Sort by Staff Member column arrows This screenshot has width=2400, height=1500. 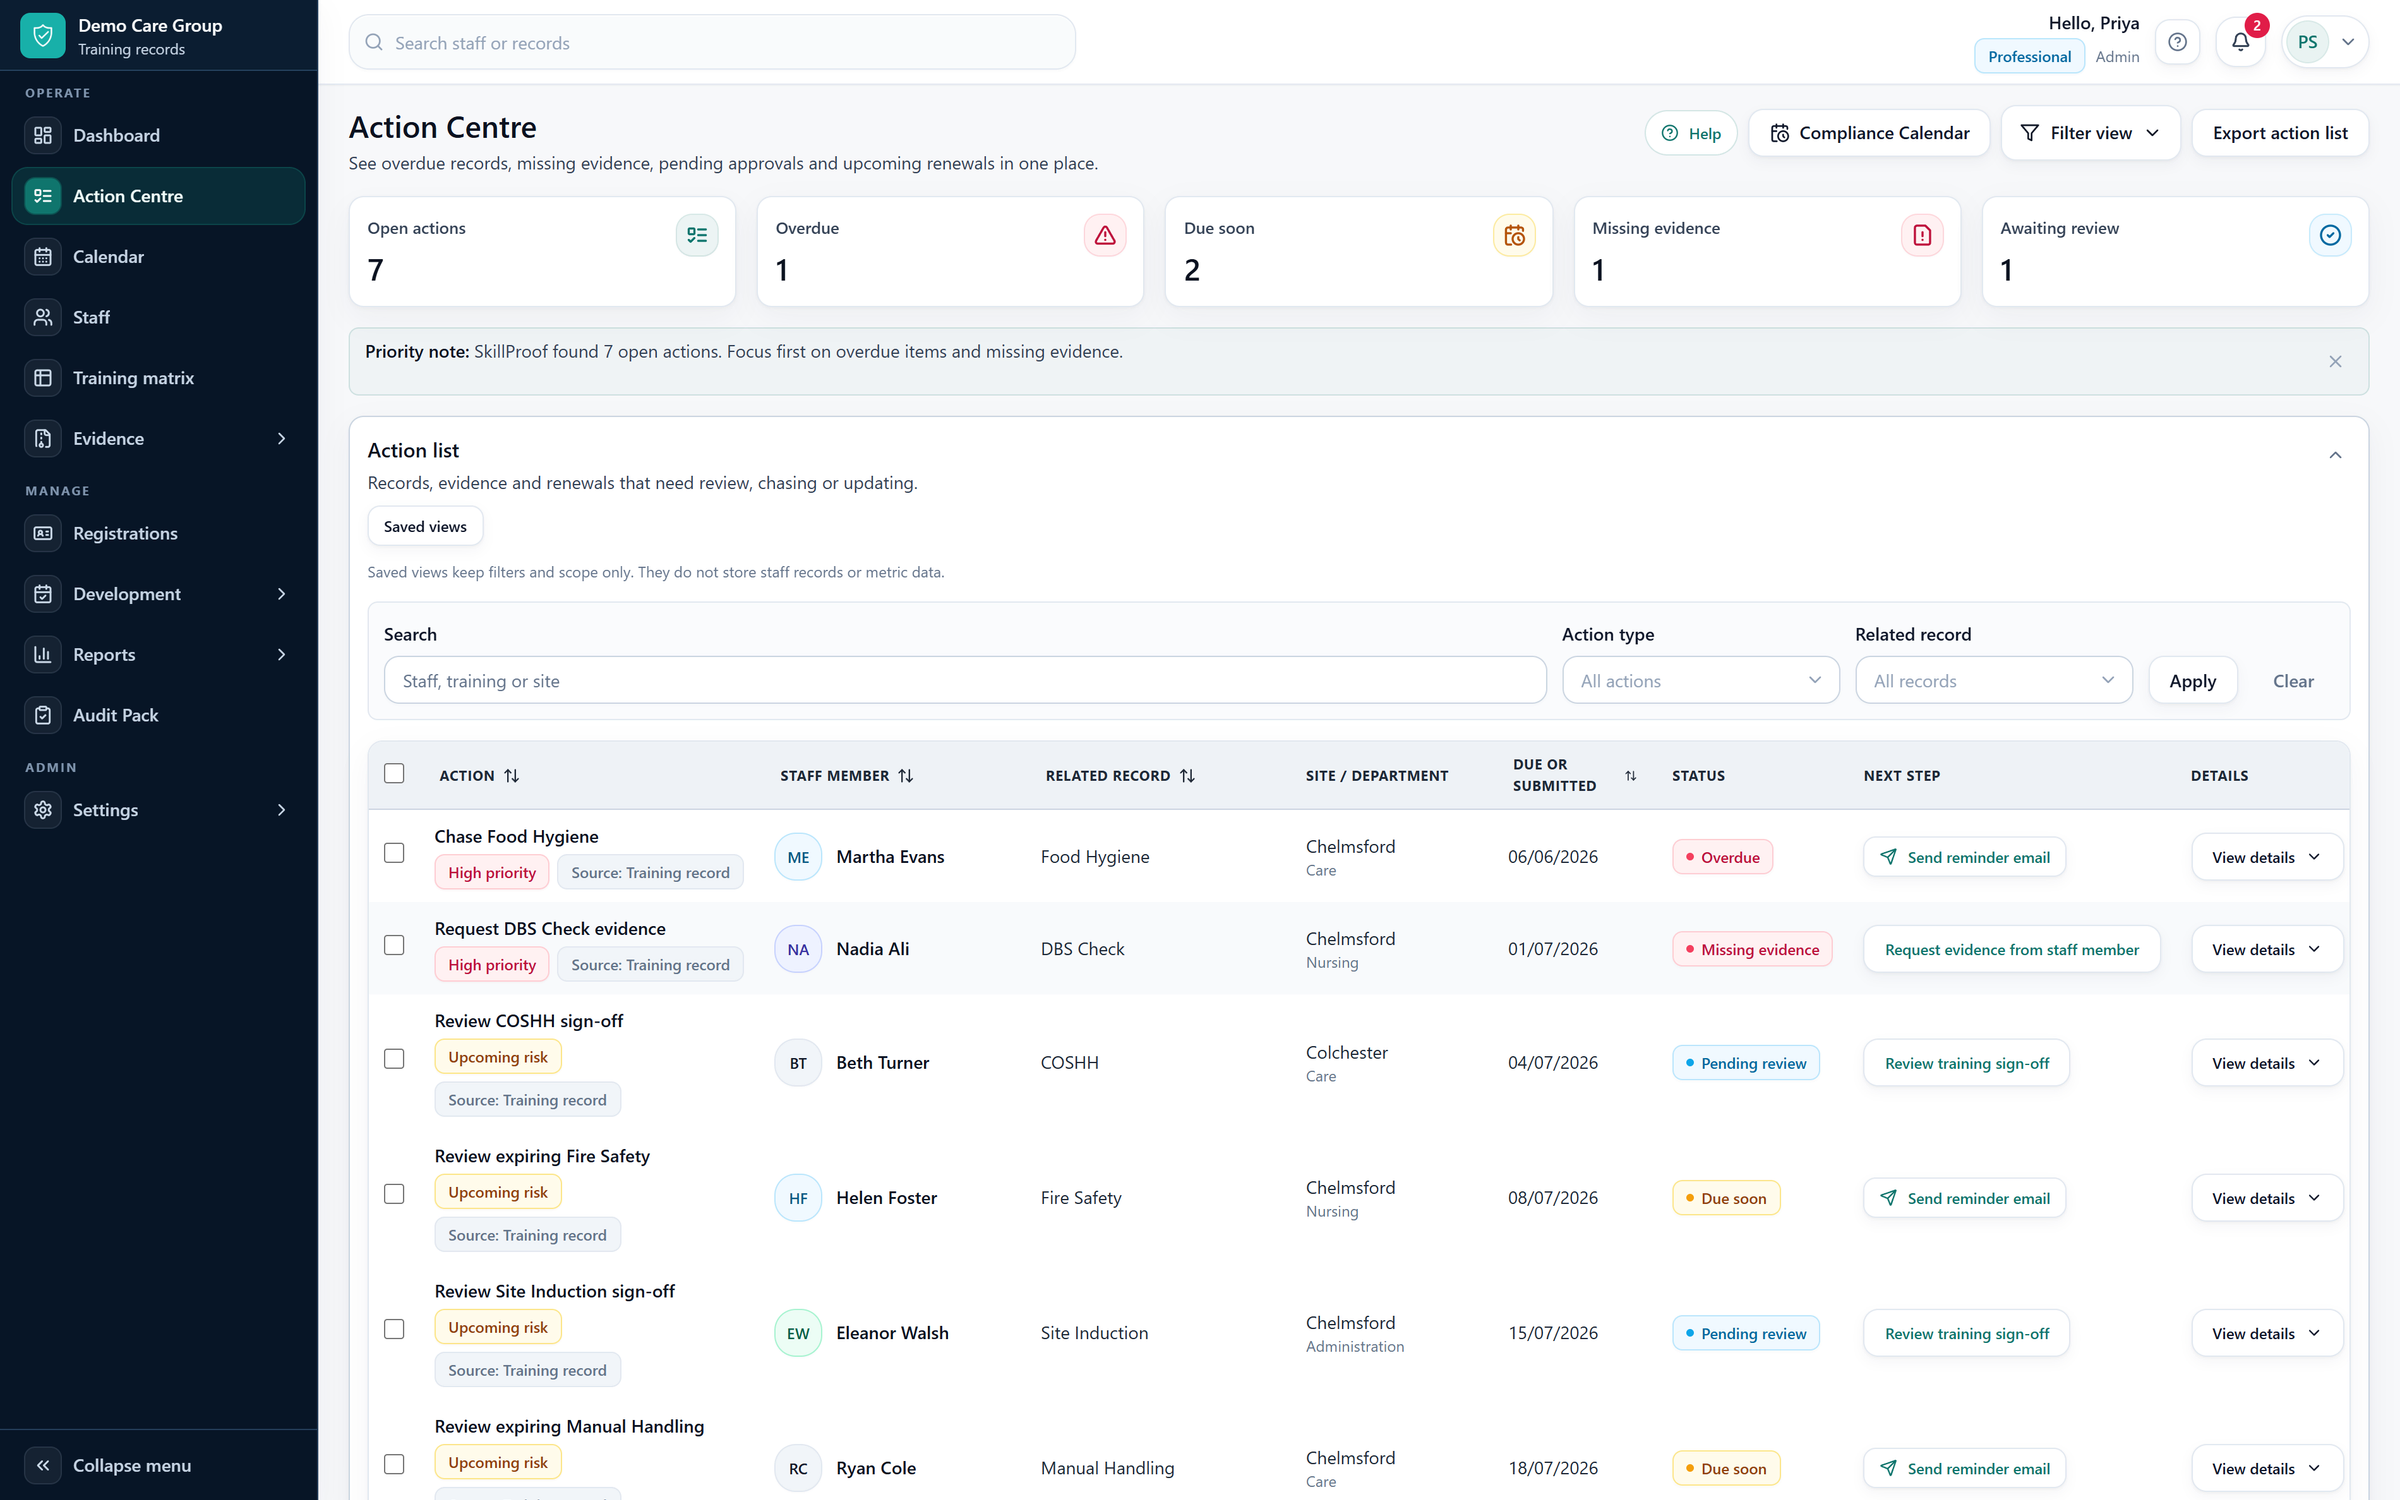[906, 776]
